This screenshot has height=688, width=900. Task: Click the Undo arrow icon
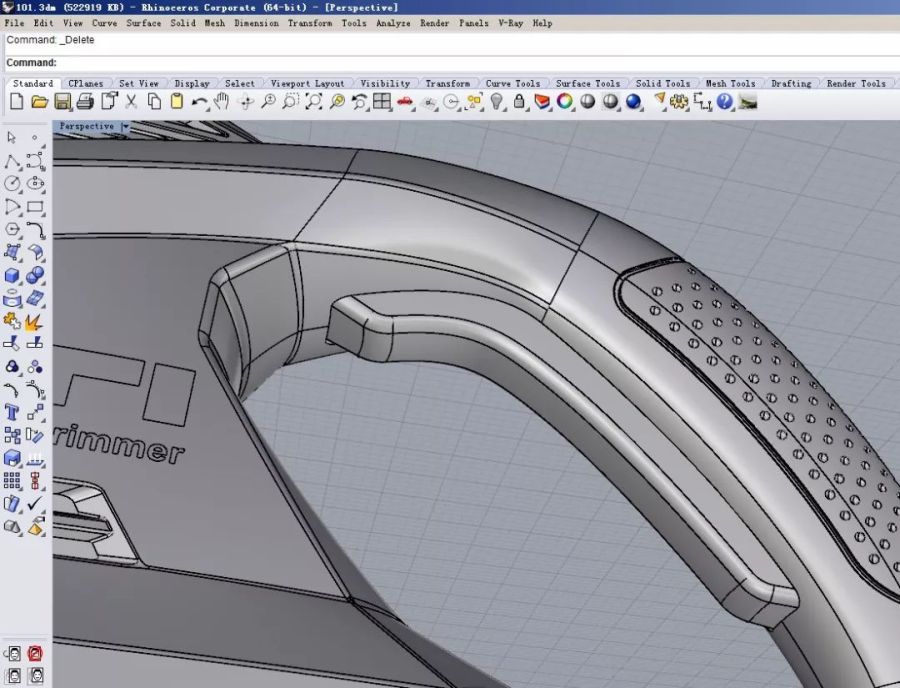click(x=199, y=101)
